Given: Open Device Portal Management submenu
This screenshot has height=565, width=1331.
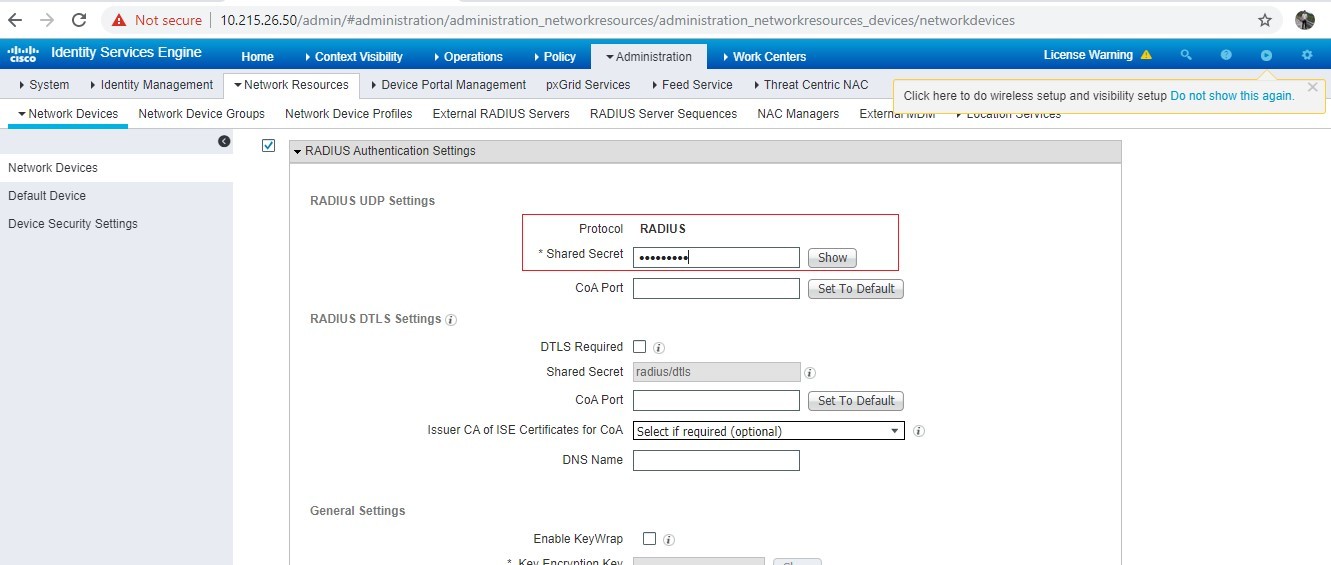Looking at the screenshot, I should point(447,85).
